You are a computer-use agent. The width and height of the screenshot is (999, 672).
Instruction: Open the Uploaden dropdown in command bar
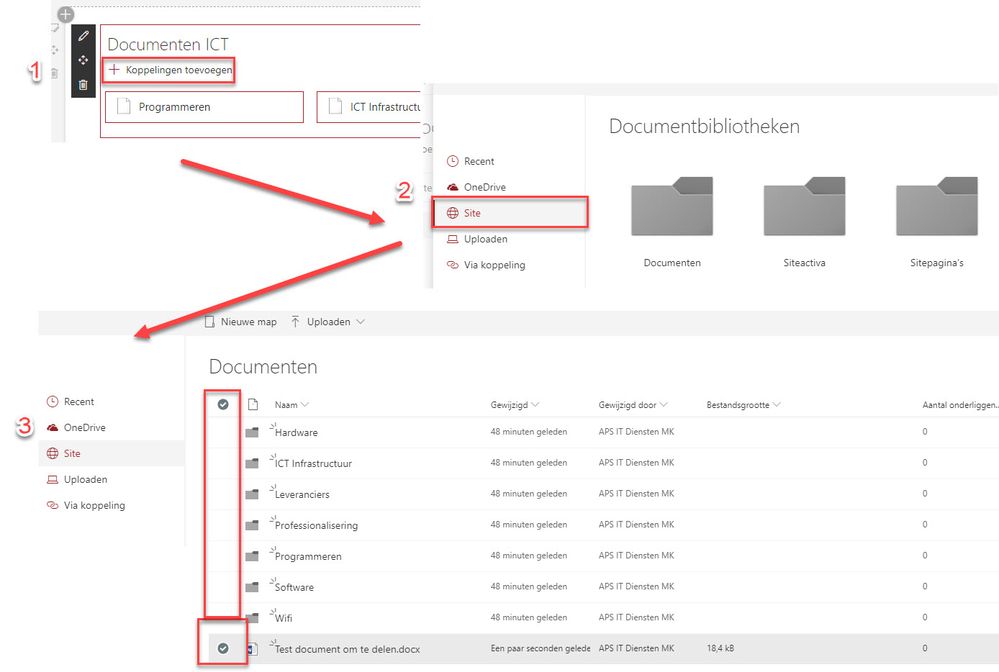click(x=327, y=322)
